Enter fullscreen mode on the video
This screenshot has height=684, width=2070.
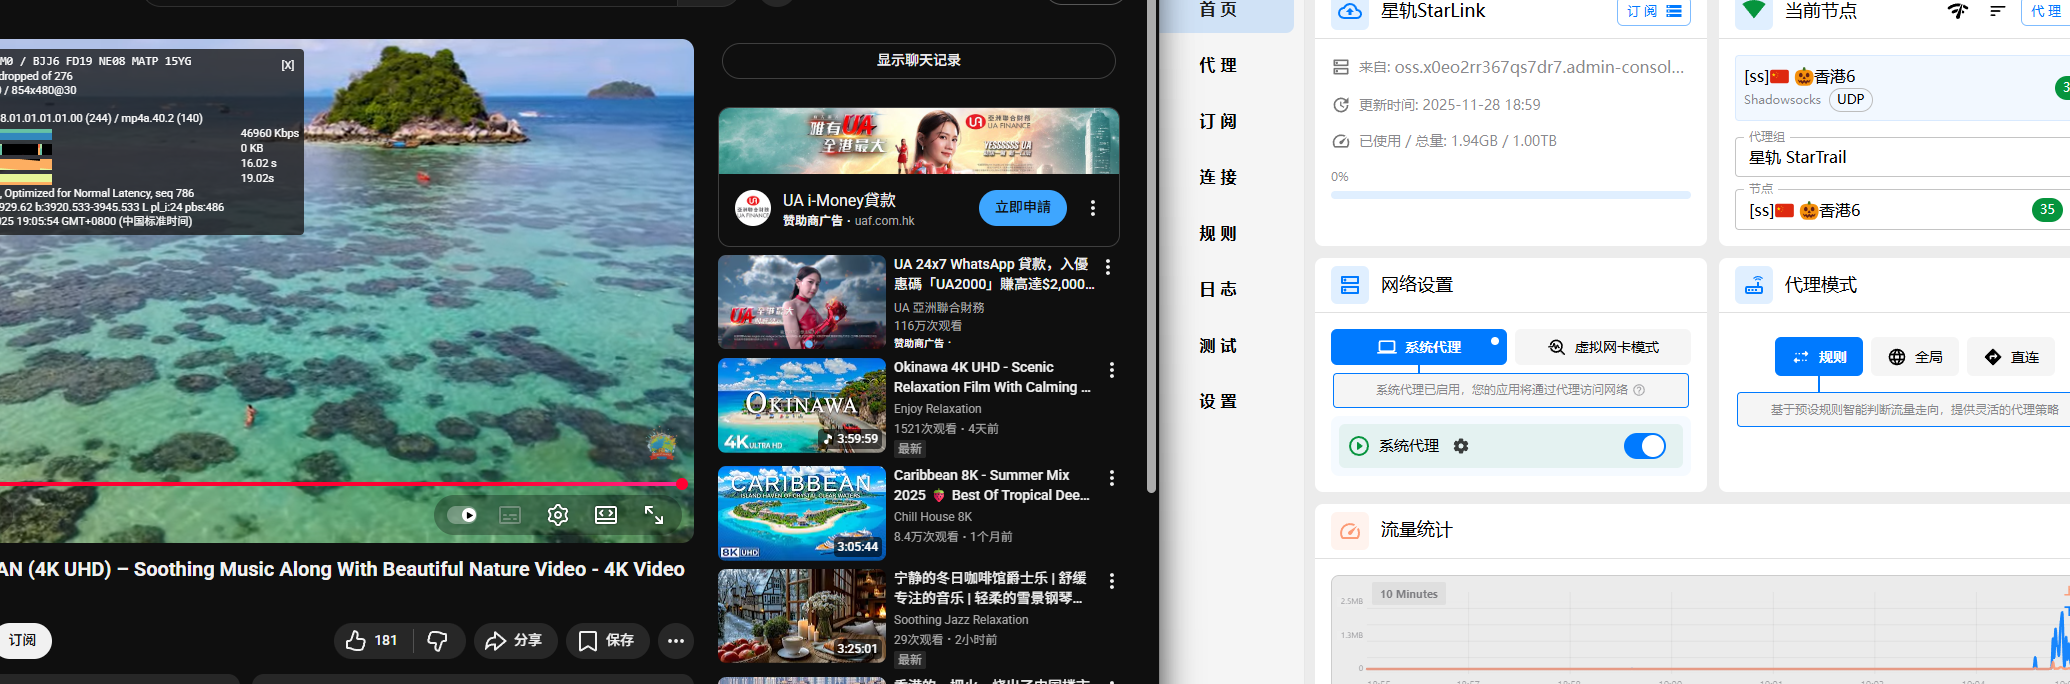[x=654, y=515]
